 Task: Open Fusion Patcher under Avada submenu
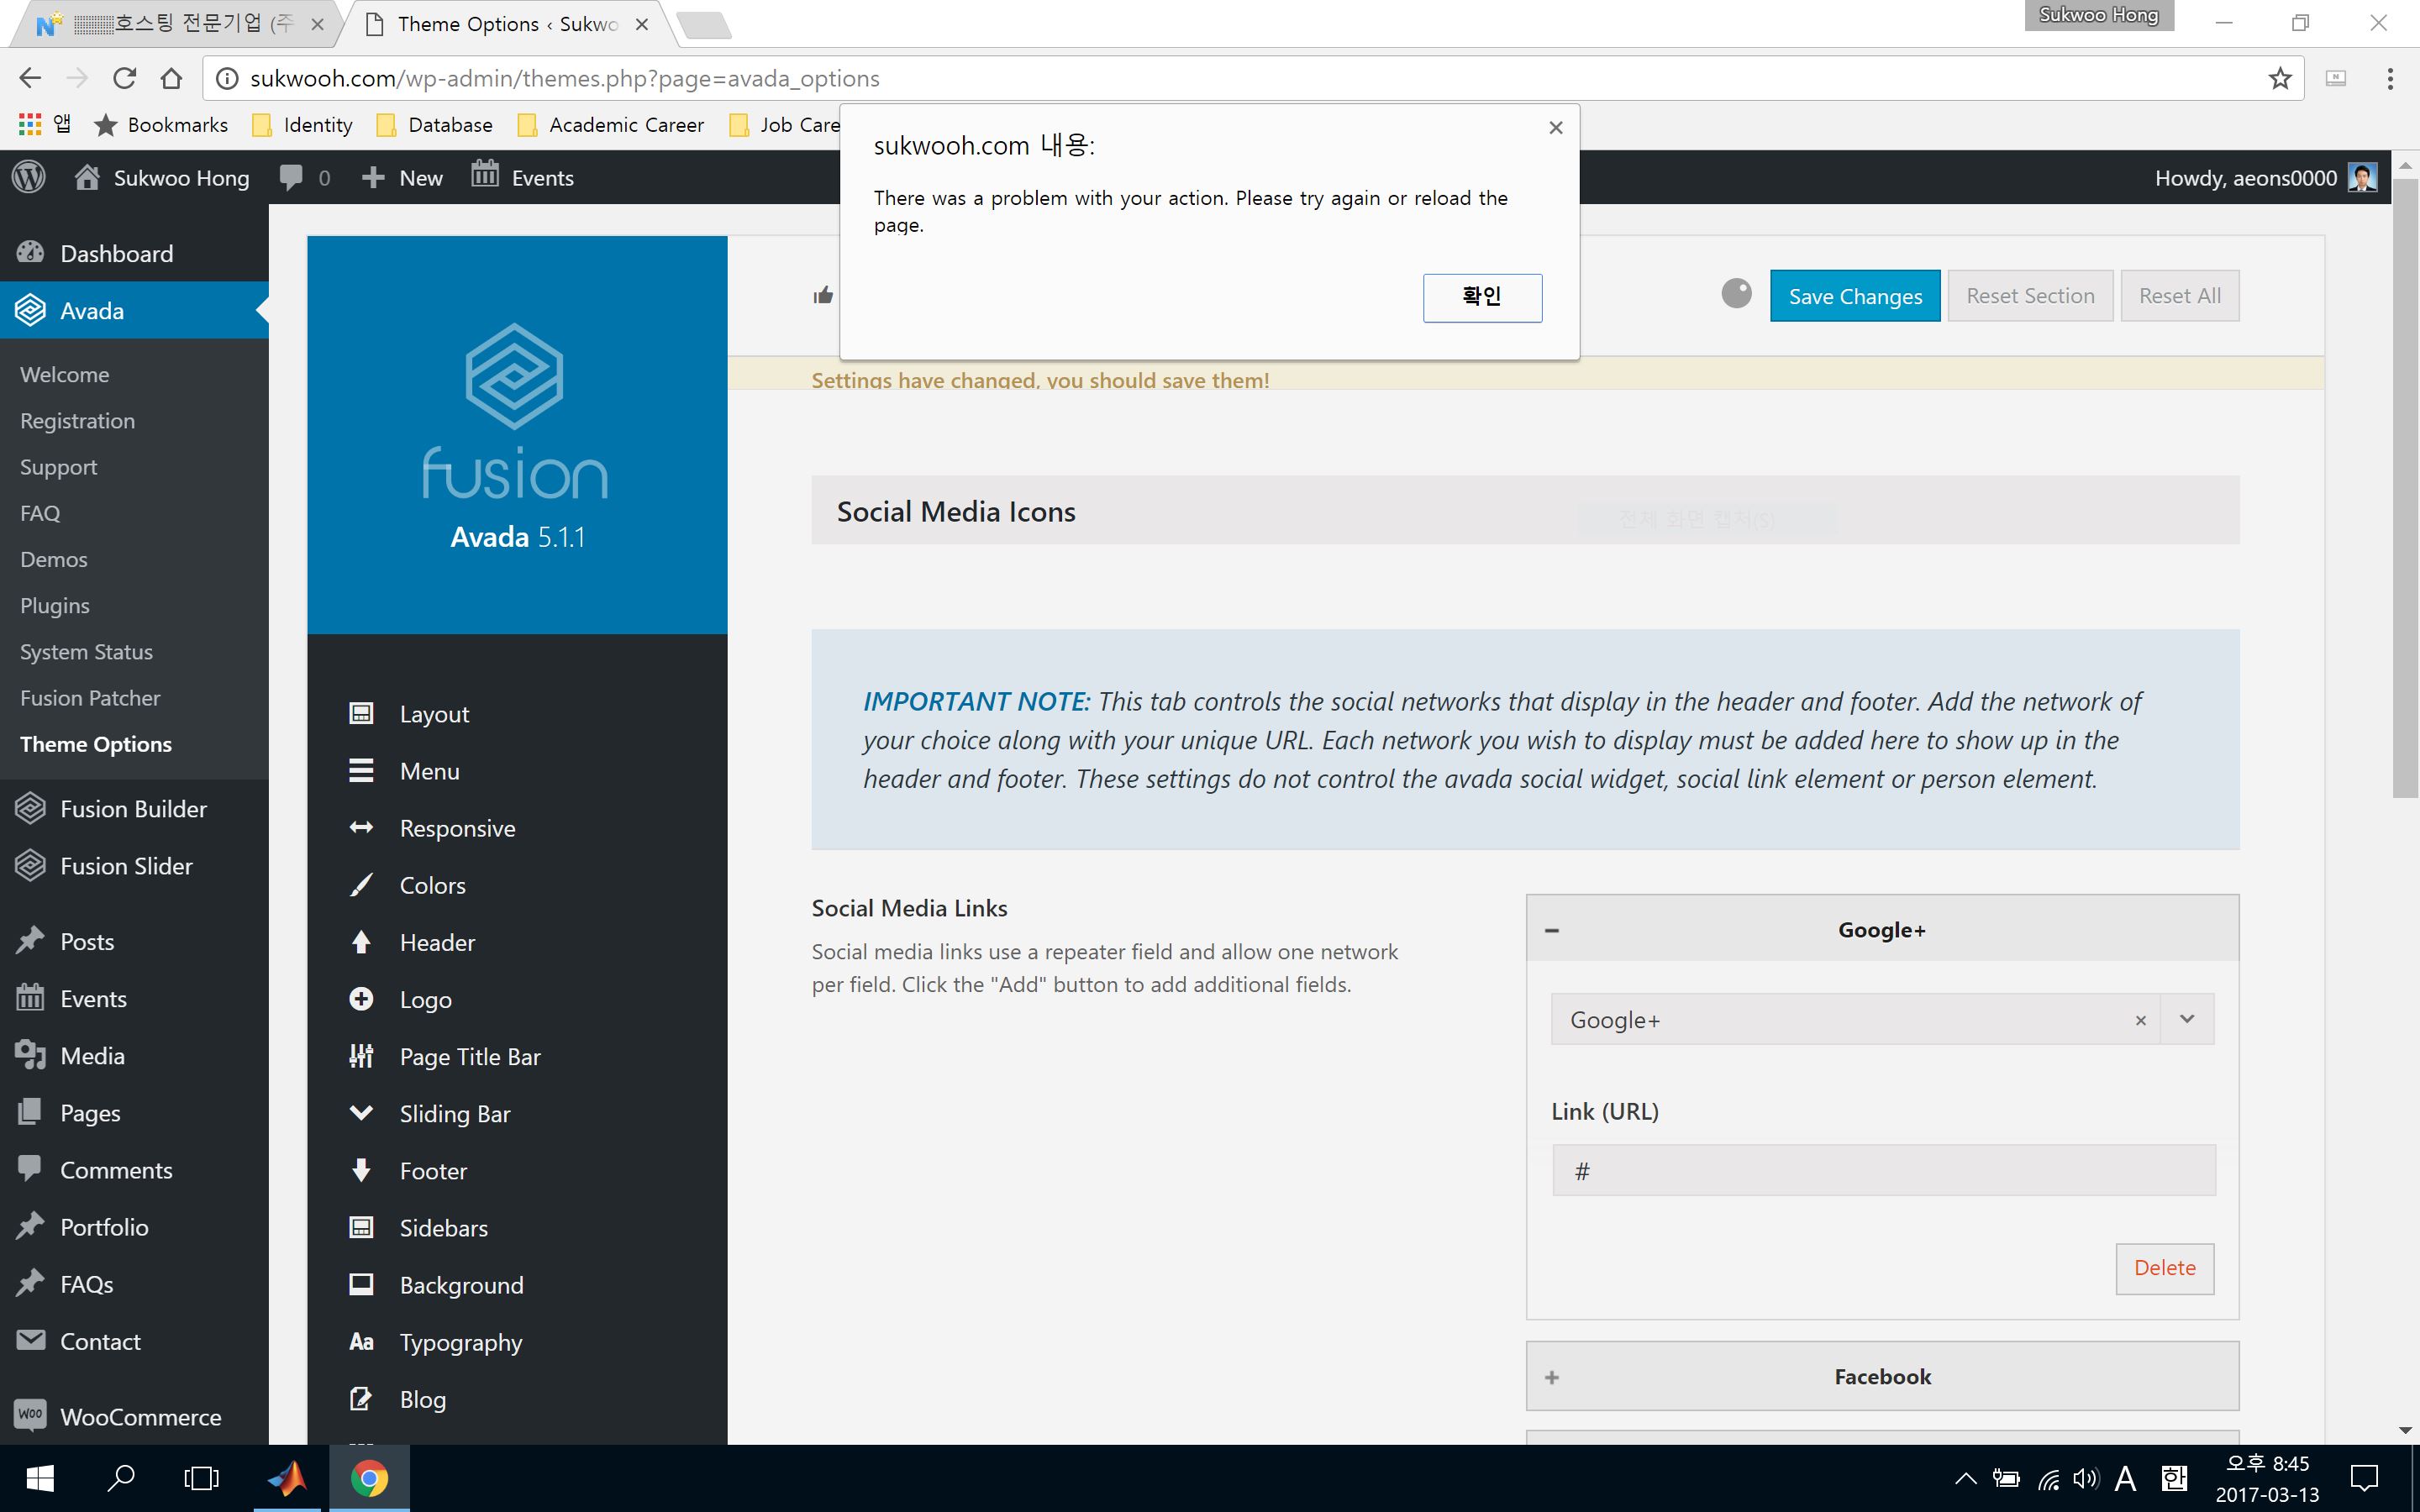pyautogui.click(x=90, y=697)
